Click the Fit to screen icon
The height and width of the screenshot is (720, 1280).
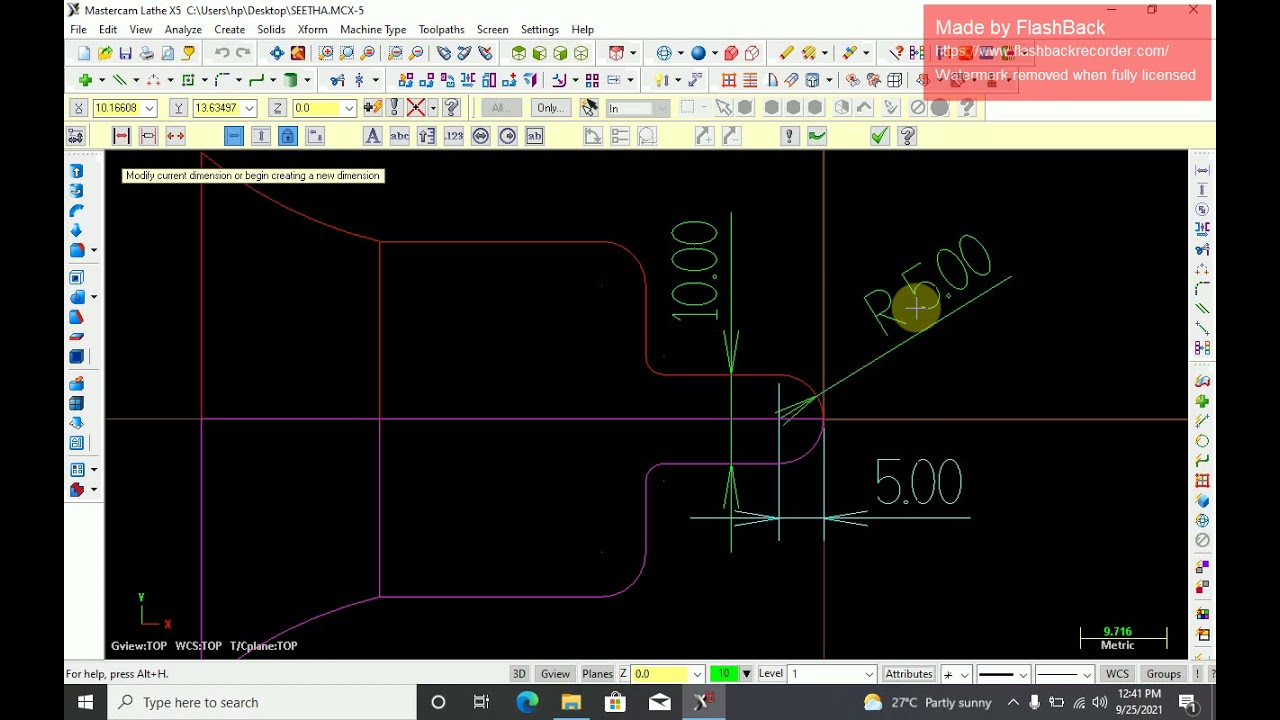tap(277, 53)
